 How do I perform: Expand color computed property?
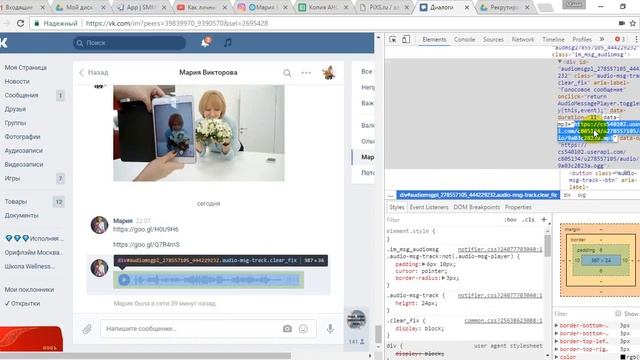coord(556,357)
